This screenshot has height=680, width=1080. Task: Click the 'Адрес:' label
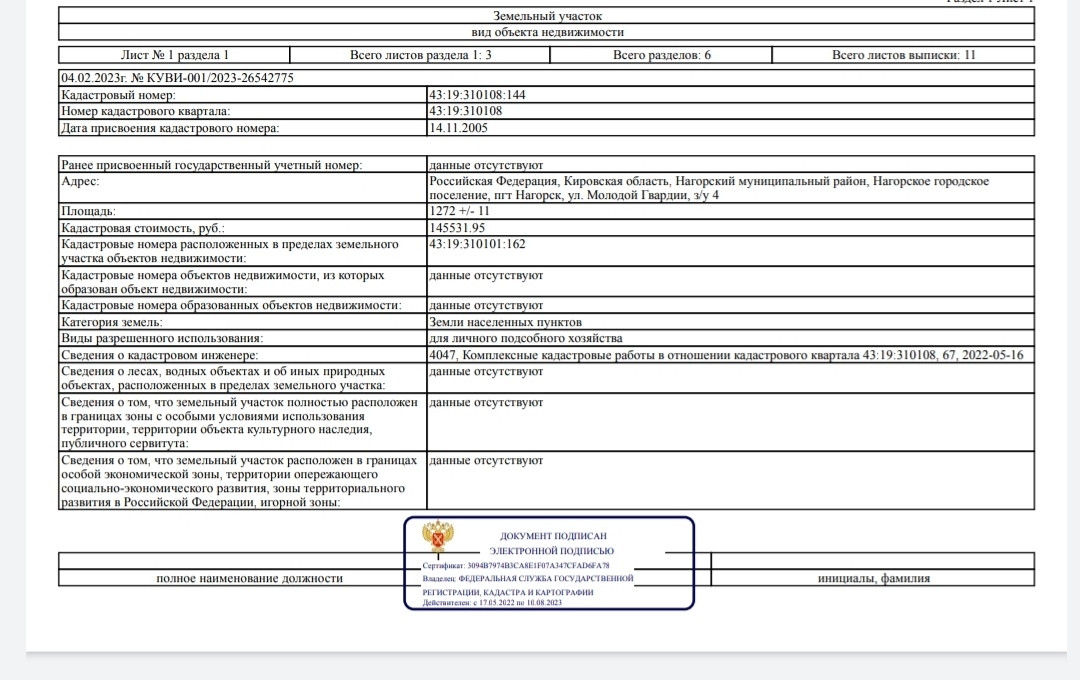point(80,181)
